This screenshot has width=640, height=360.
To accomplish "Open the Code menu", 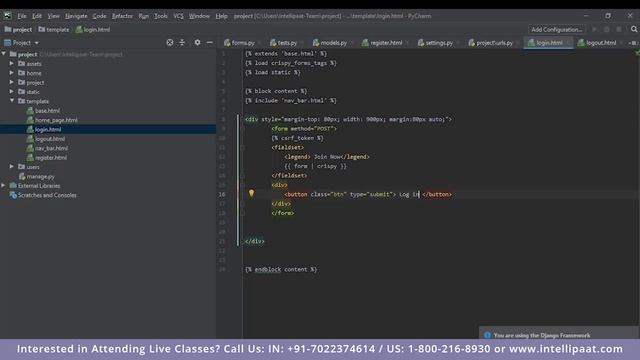I will point(99,16).
